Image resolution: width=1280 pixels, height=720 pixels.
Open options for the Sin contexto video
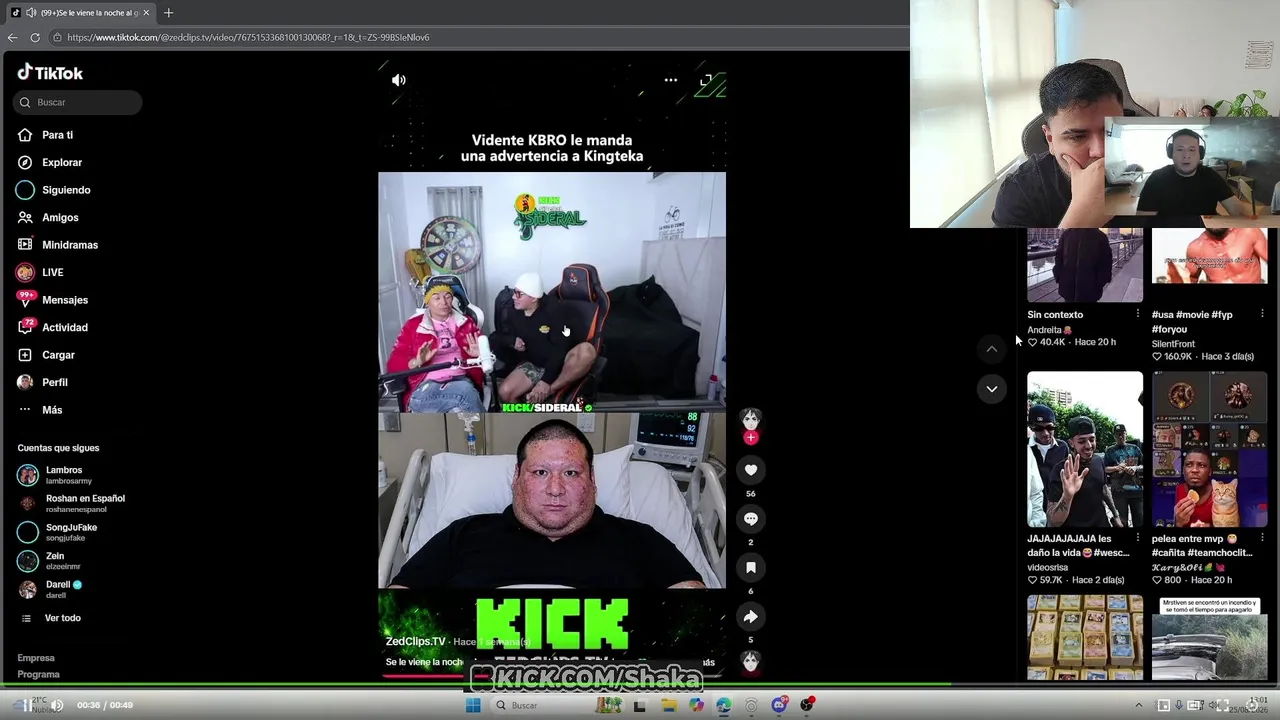(x=1137, y=314)
